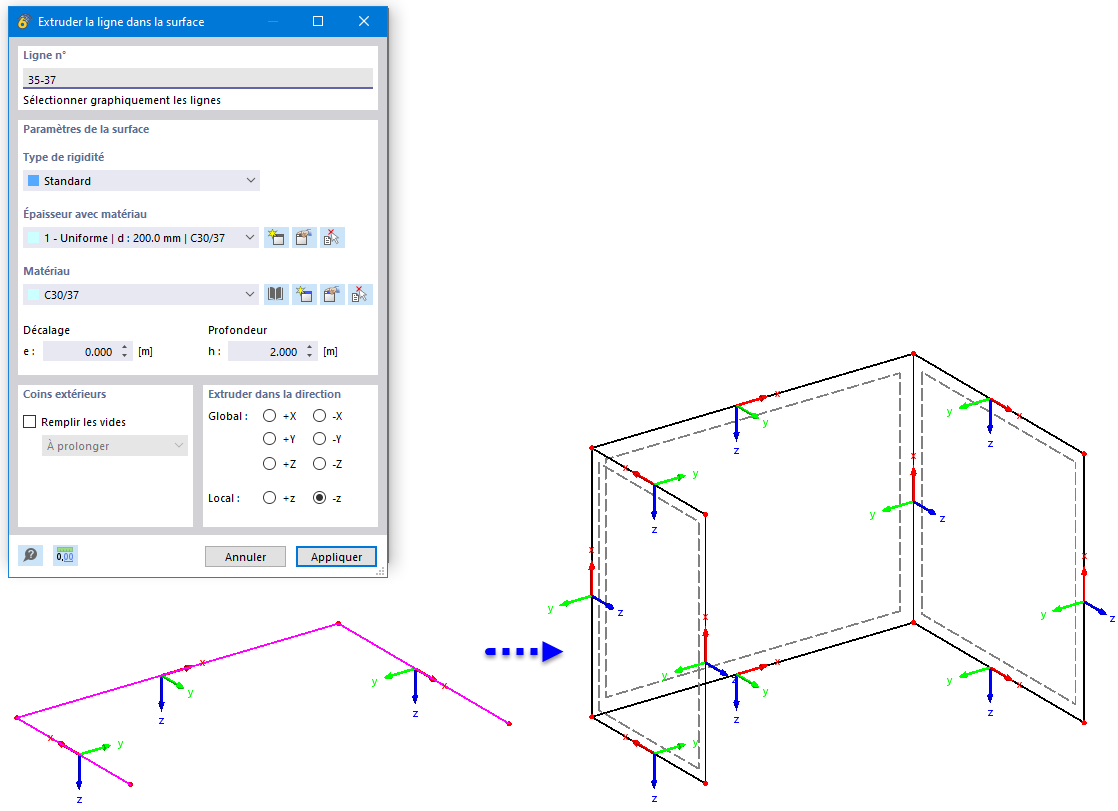Select graphically the lines

(120, 101)
